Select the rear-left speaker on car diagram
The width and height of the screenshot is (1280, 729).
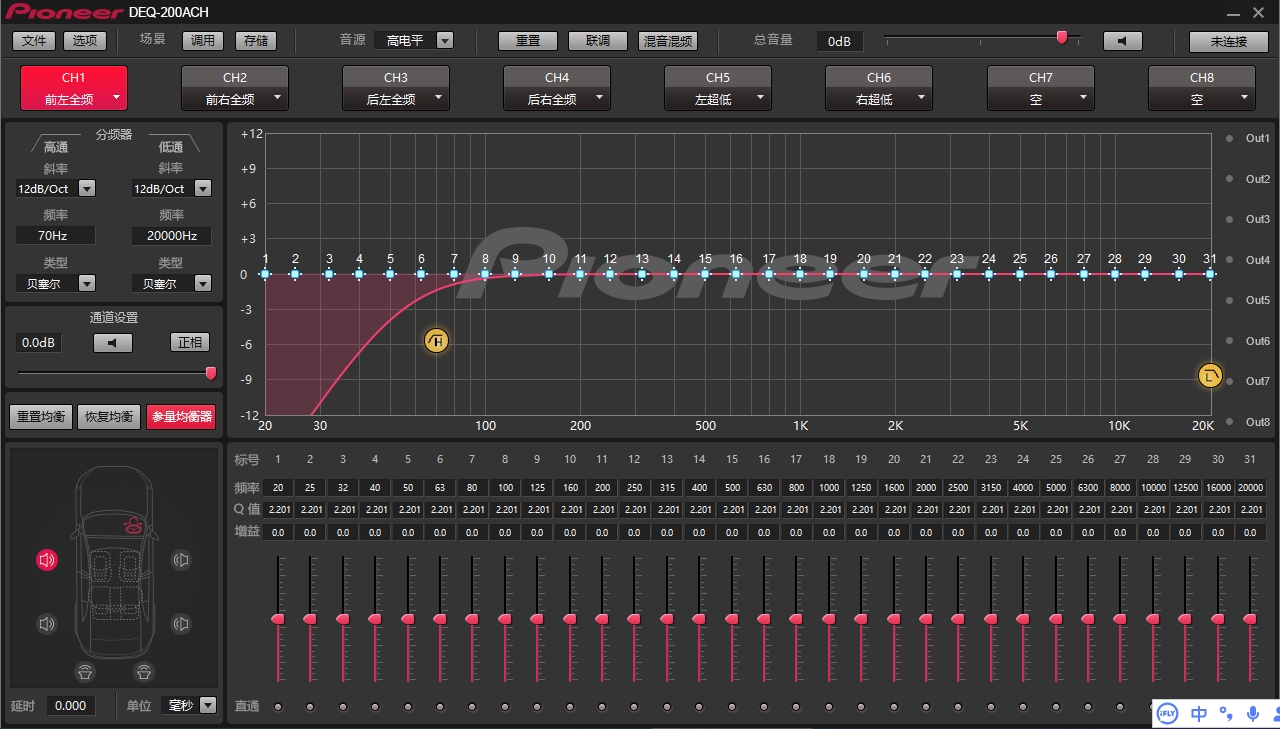47,624
